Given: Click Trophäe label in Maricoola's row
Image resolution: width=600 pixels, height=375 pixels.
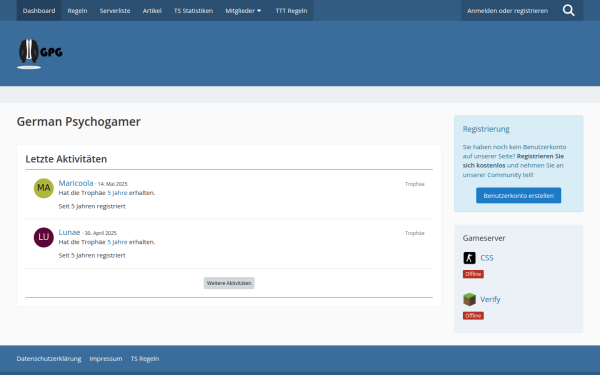Looking at the screenshot, I should point(415,184).
